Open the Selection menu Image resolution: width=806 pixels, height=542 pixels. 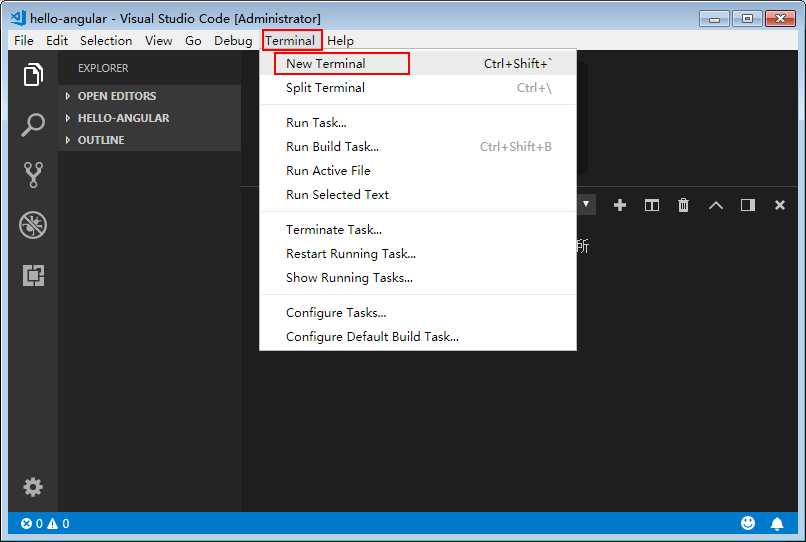[x=106, y=41]
